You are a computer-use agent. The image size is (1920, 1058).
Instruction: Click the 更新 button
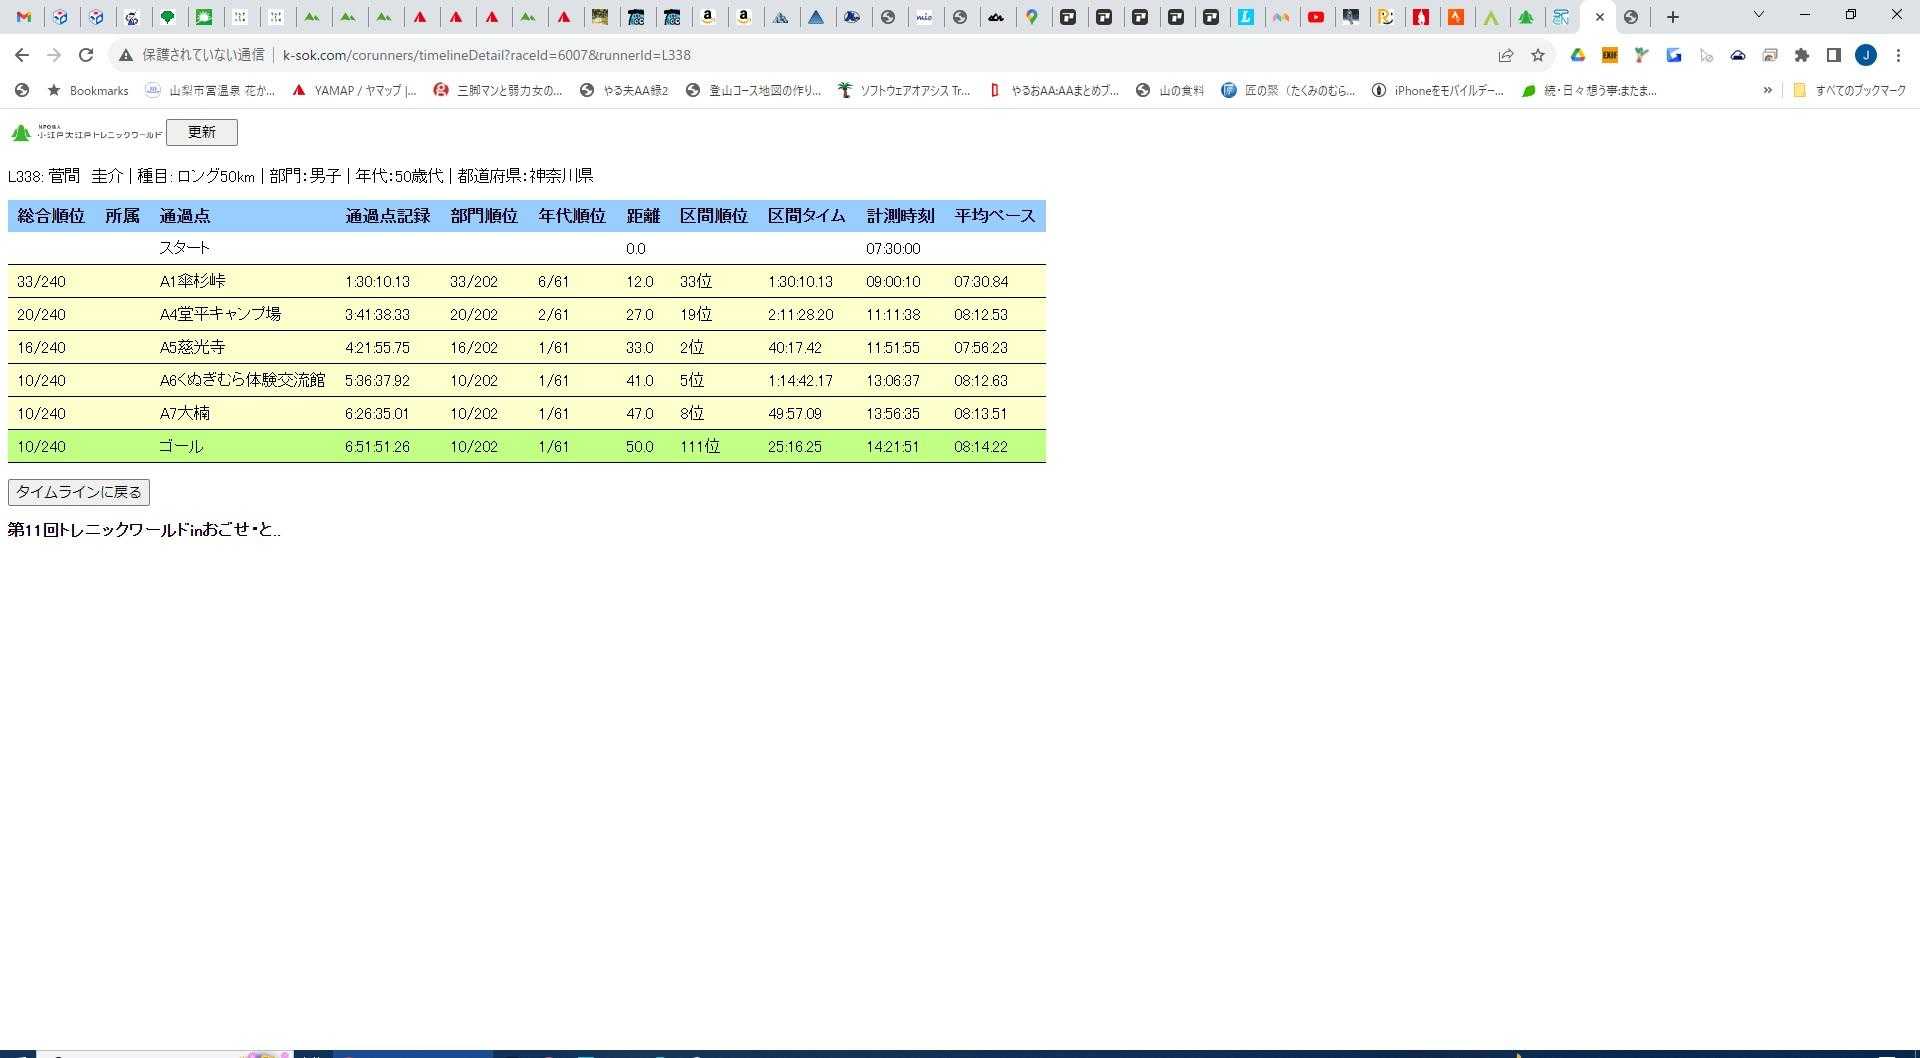(201, 132)
